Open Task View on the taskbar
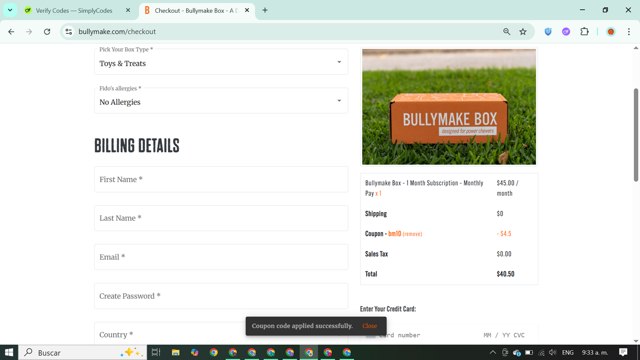This screenshot has width=640, height=360. coord(156,352)
